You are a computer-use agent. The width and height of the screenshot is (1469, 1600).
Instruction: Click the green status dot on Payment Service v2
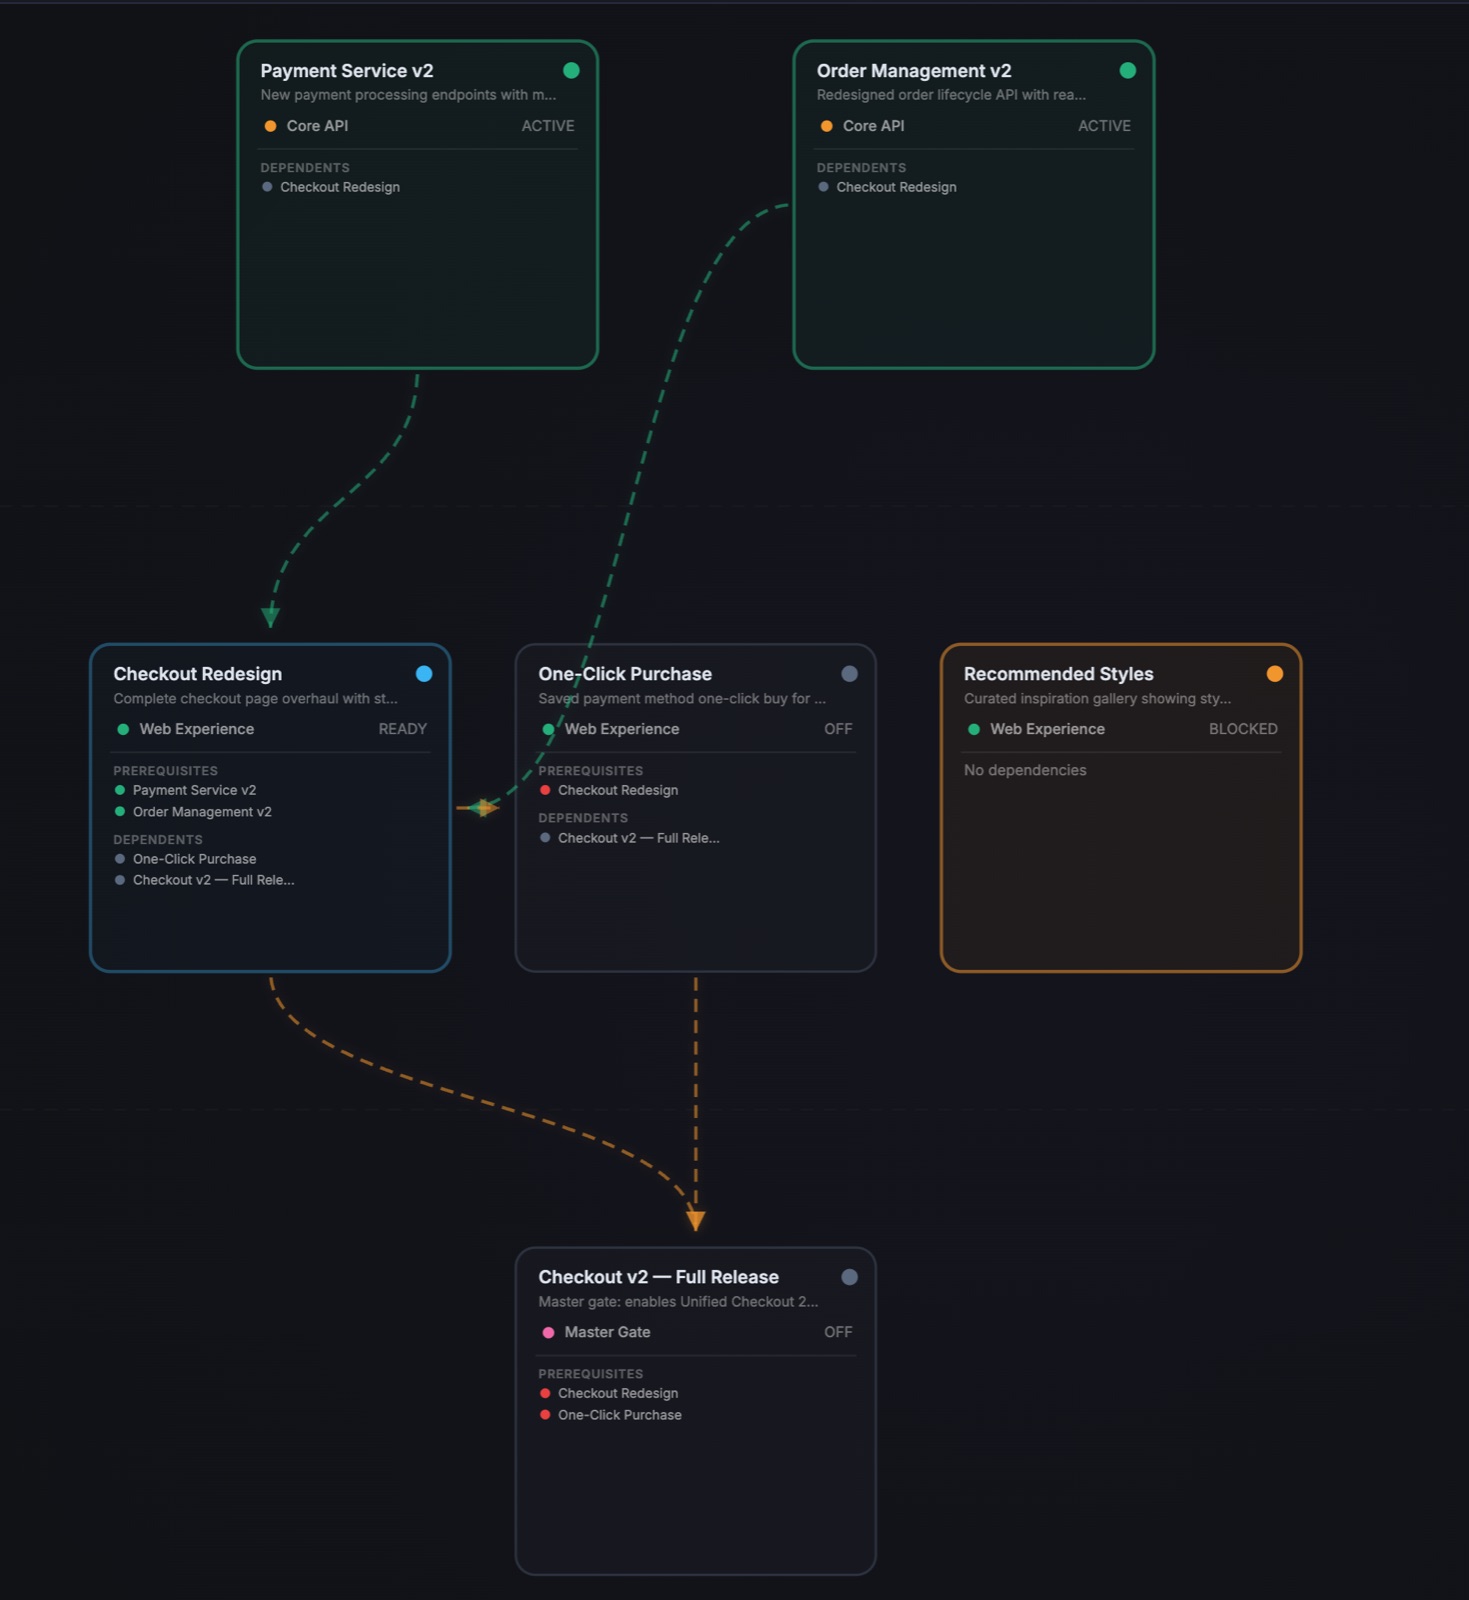point(571,70)
